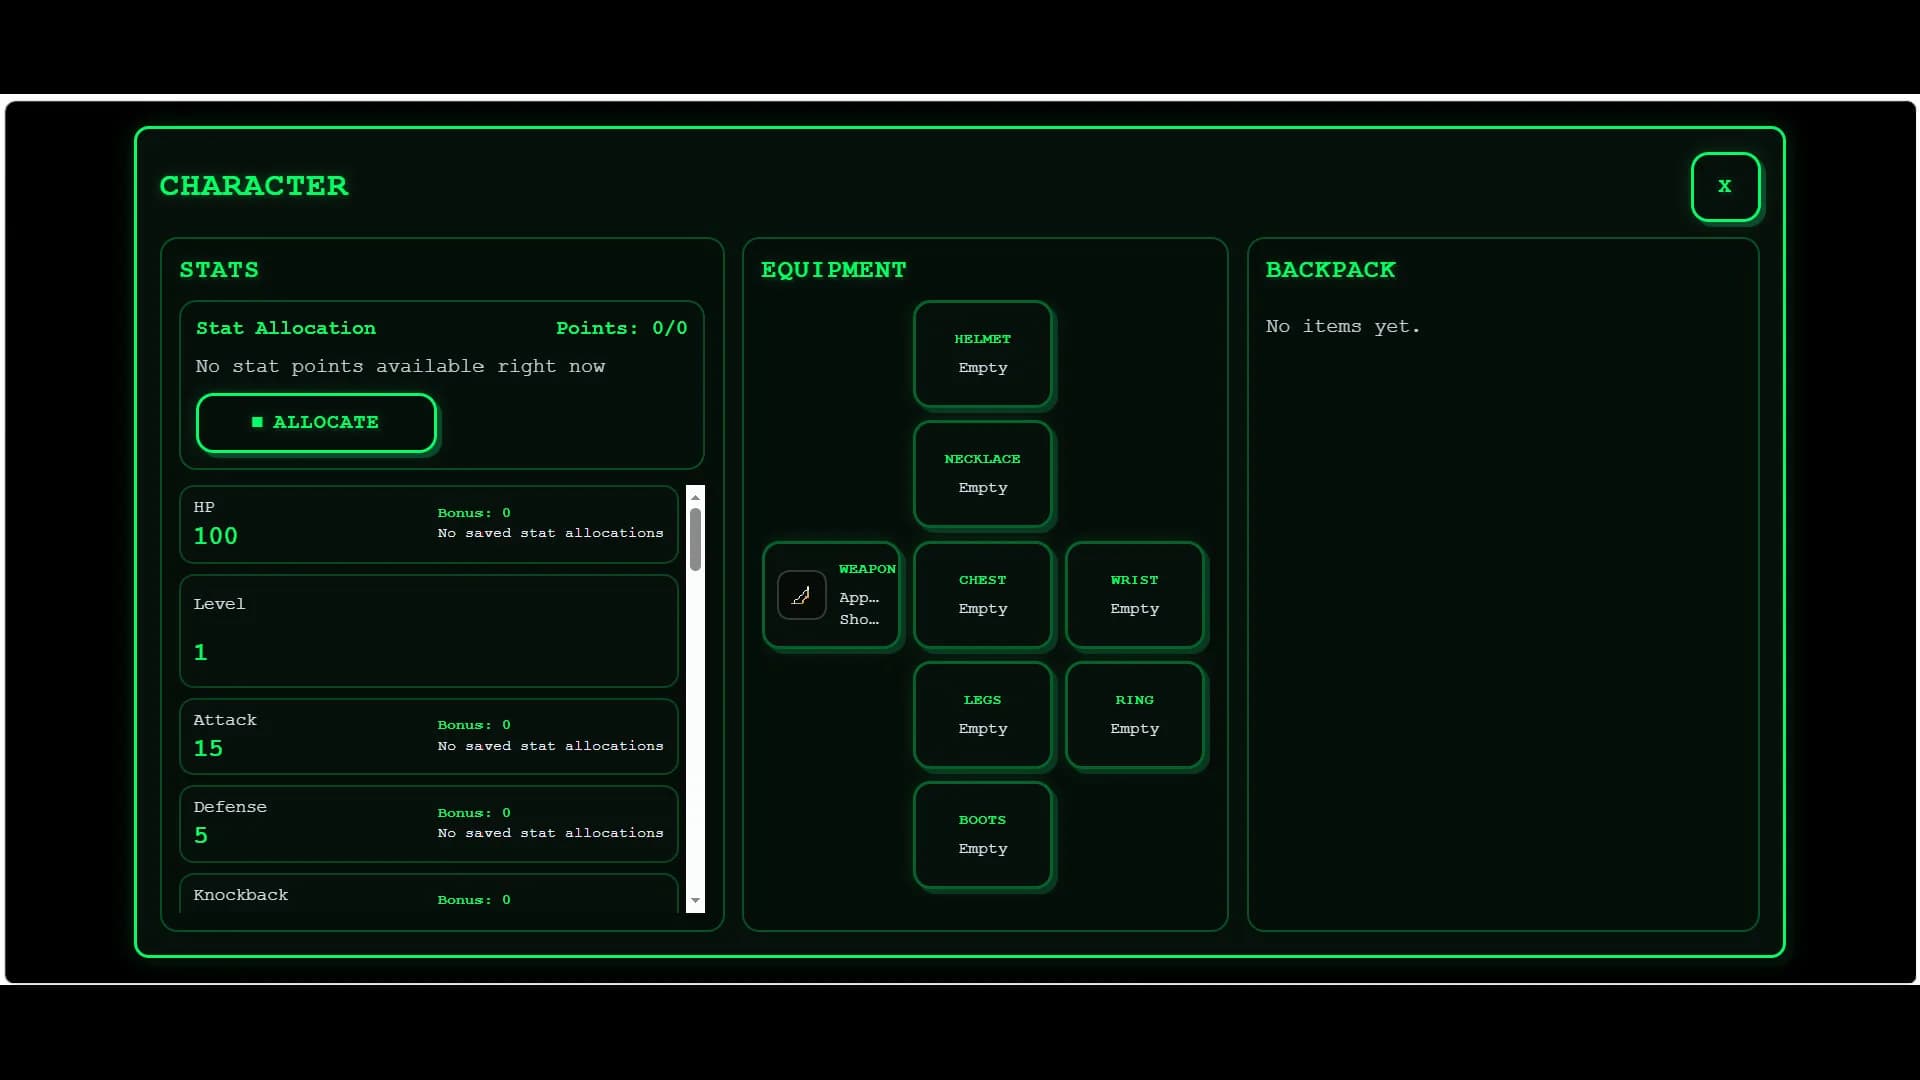The height and width of the screenshot is (1080, 1920).
Task: Click the Allocate button
Action: click(x=316, y=422)
